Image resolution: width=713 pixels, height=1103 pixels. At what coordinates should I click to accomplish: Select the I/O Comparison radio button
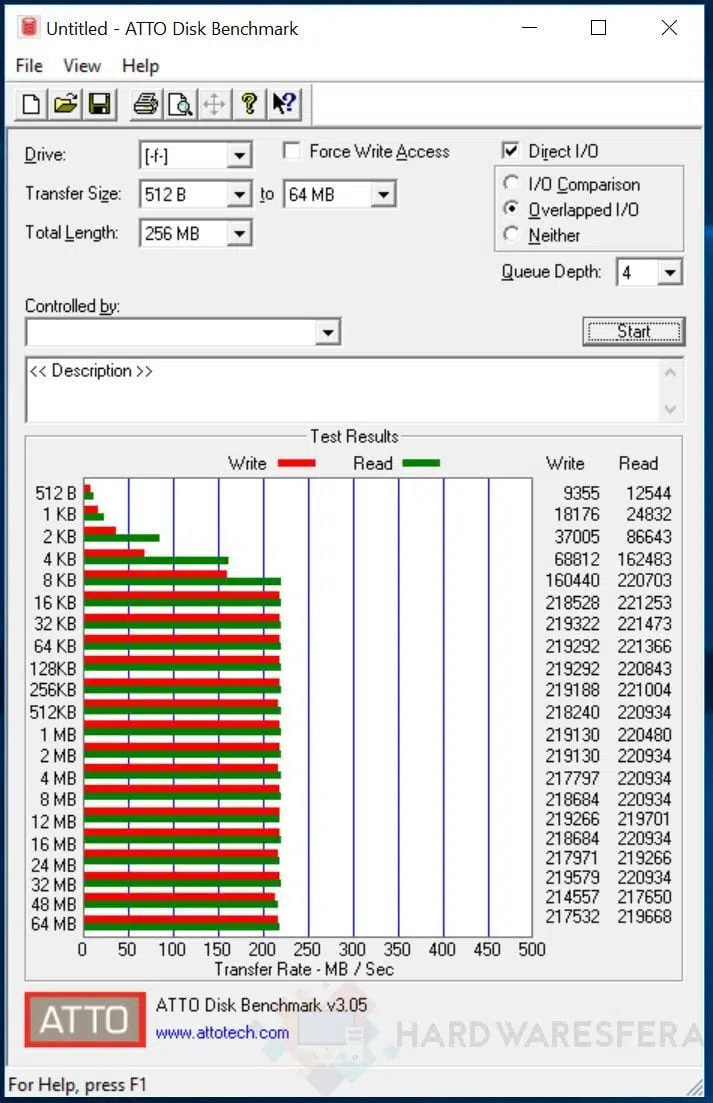tap(511, 183)
